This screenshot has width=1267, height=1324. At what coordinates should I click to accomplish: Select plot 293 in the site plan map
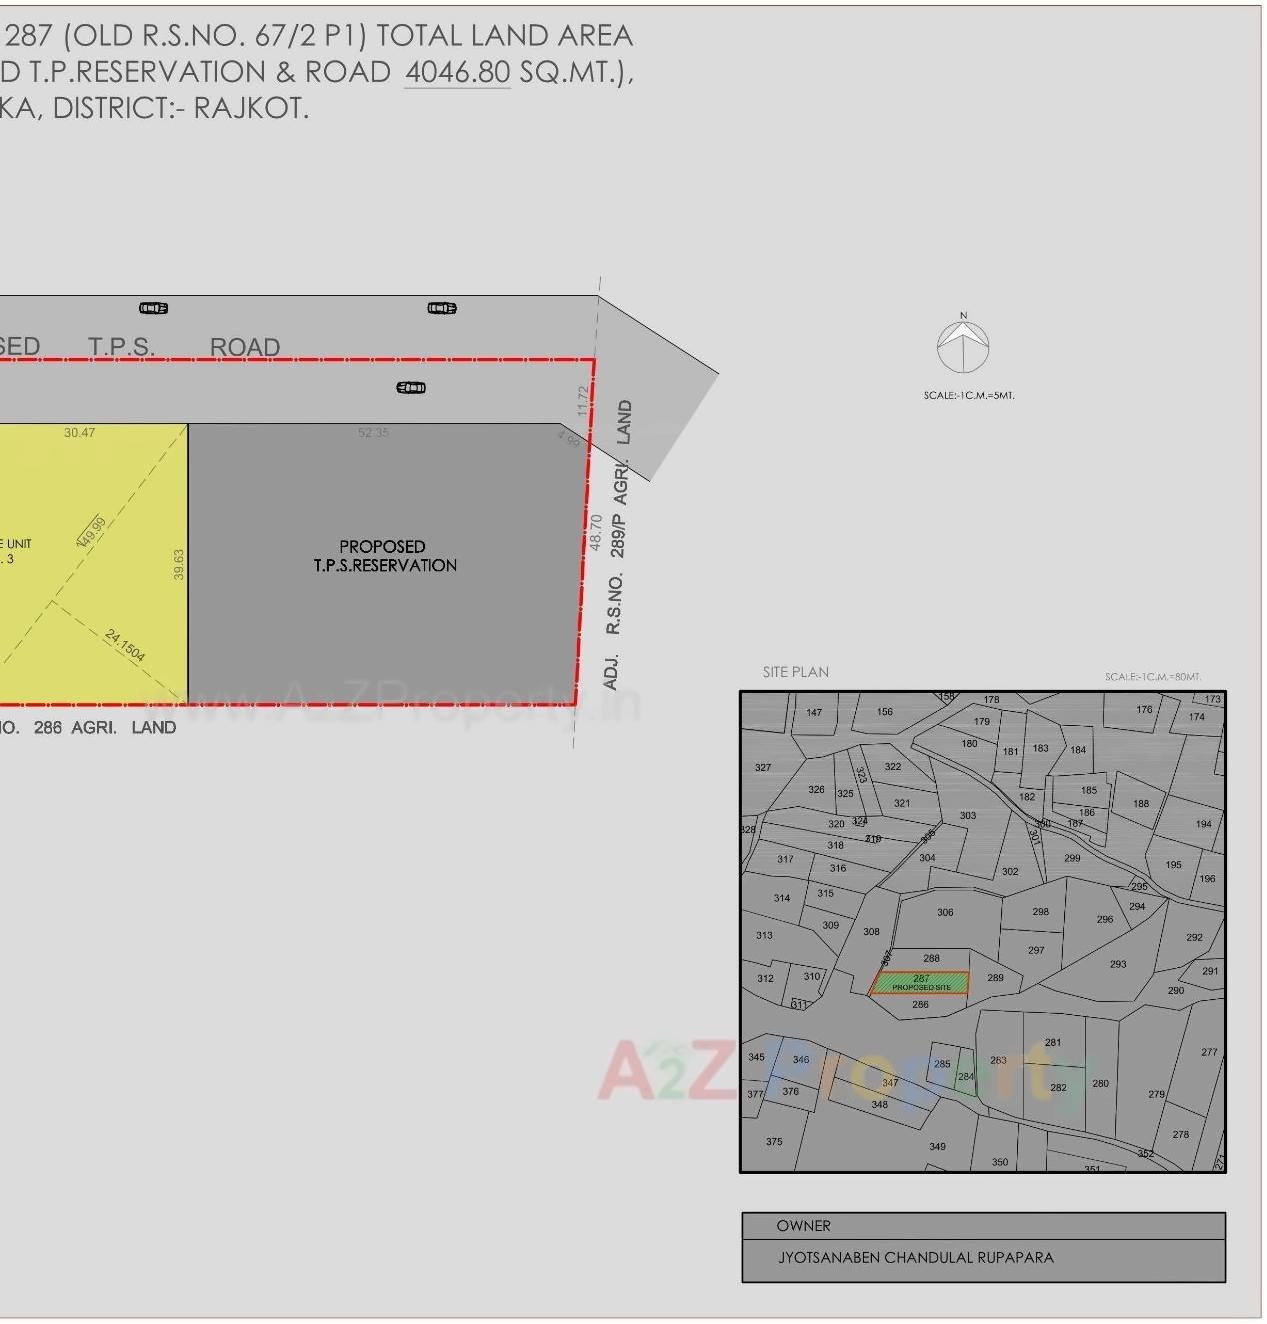coord(1117,964)
